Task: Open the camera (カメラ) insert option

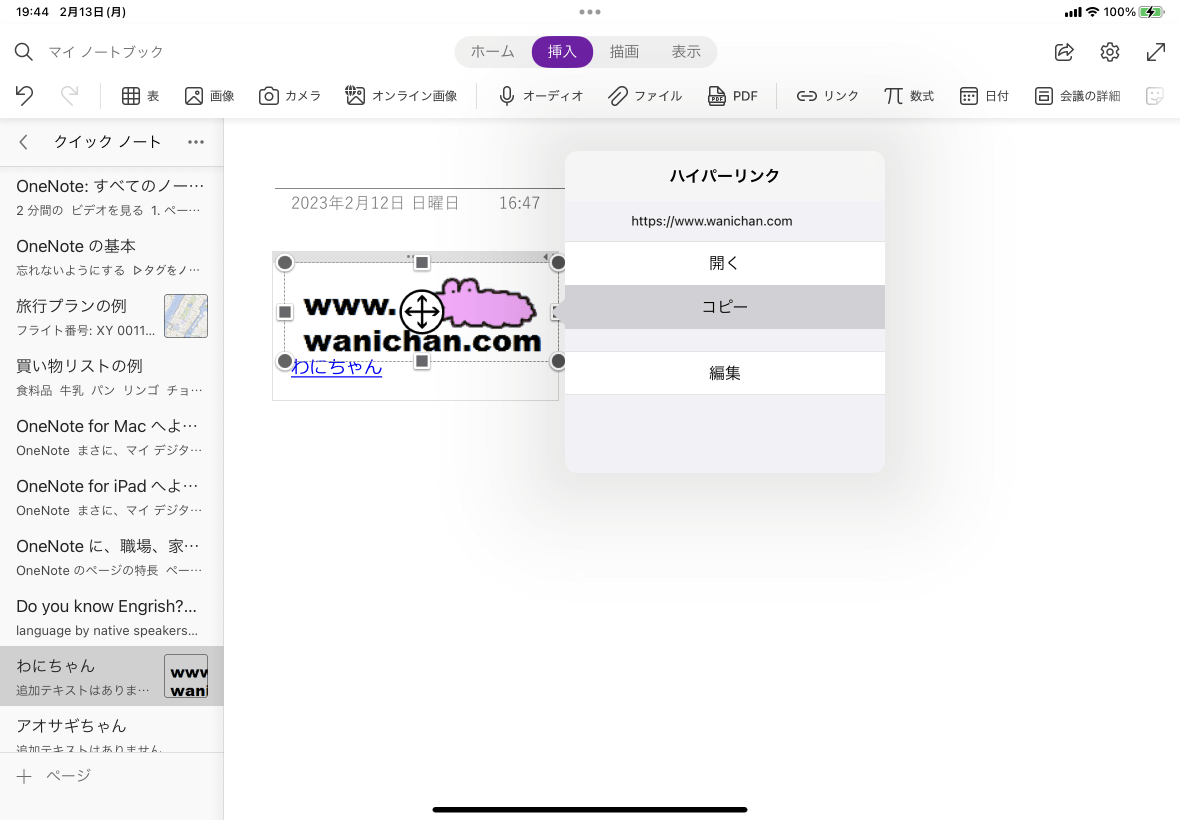Action: [290, 96]
